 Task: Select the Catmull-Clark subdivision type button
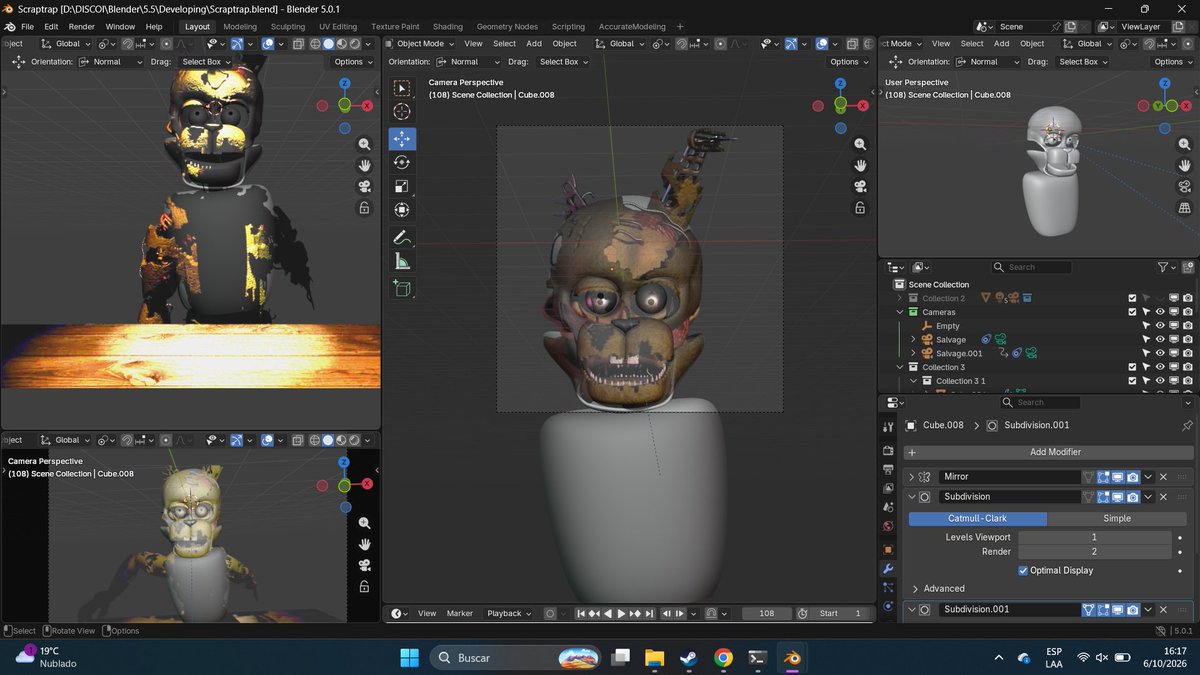977,518
